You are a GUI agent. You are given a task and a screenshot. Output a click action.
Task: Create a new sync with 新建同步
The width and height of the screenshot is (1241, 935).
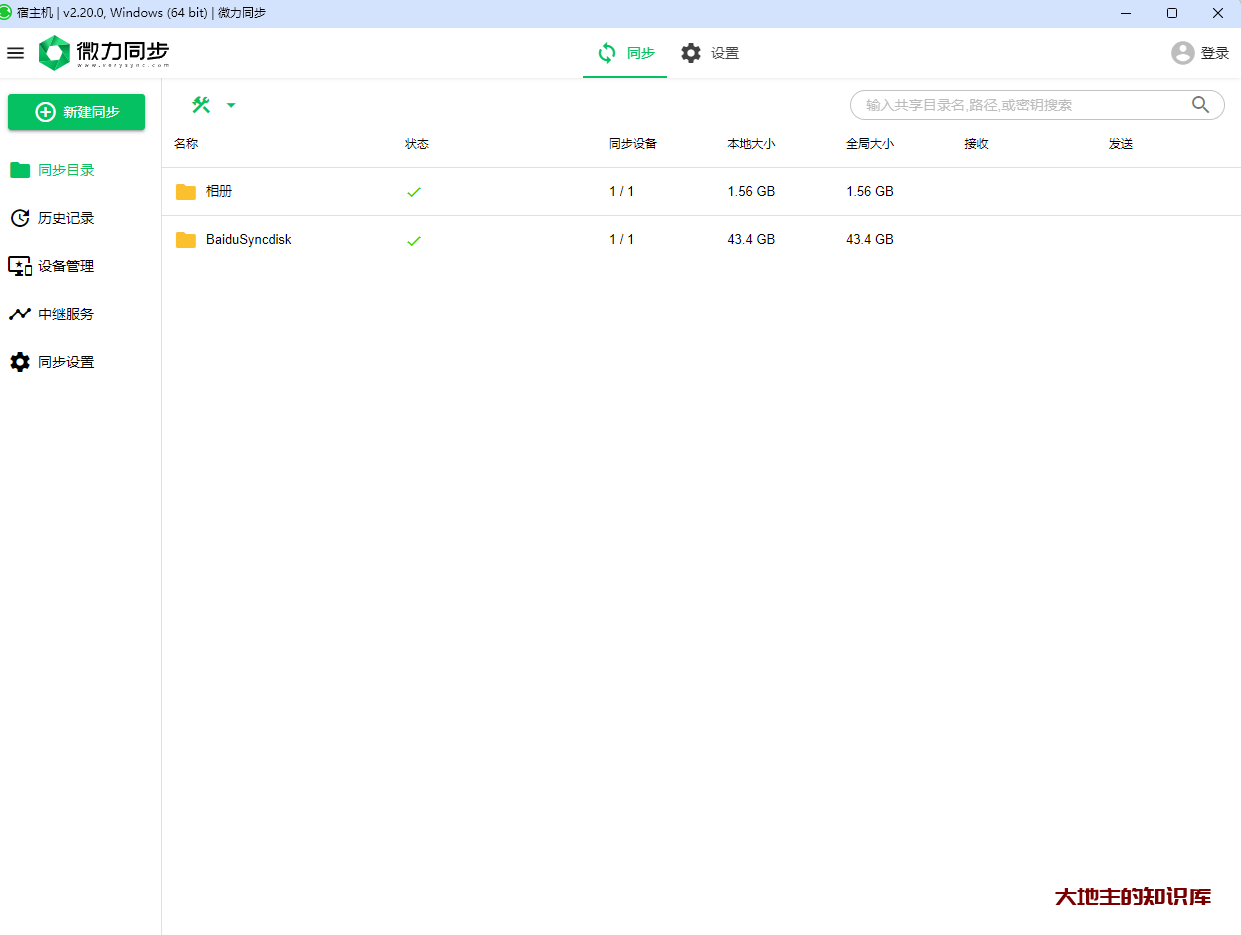[x=77, y=112]
